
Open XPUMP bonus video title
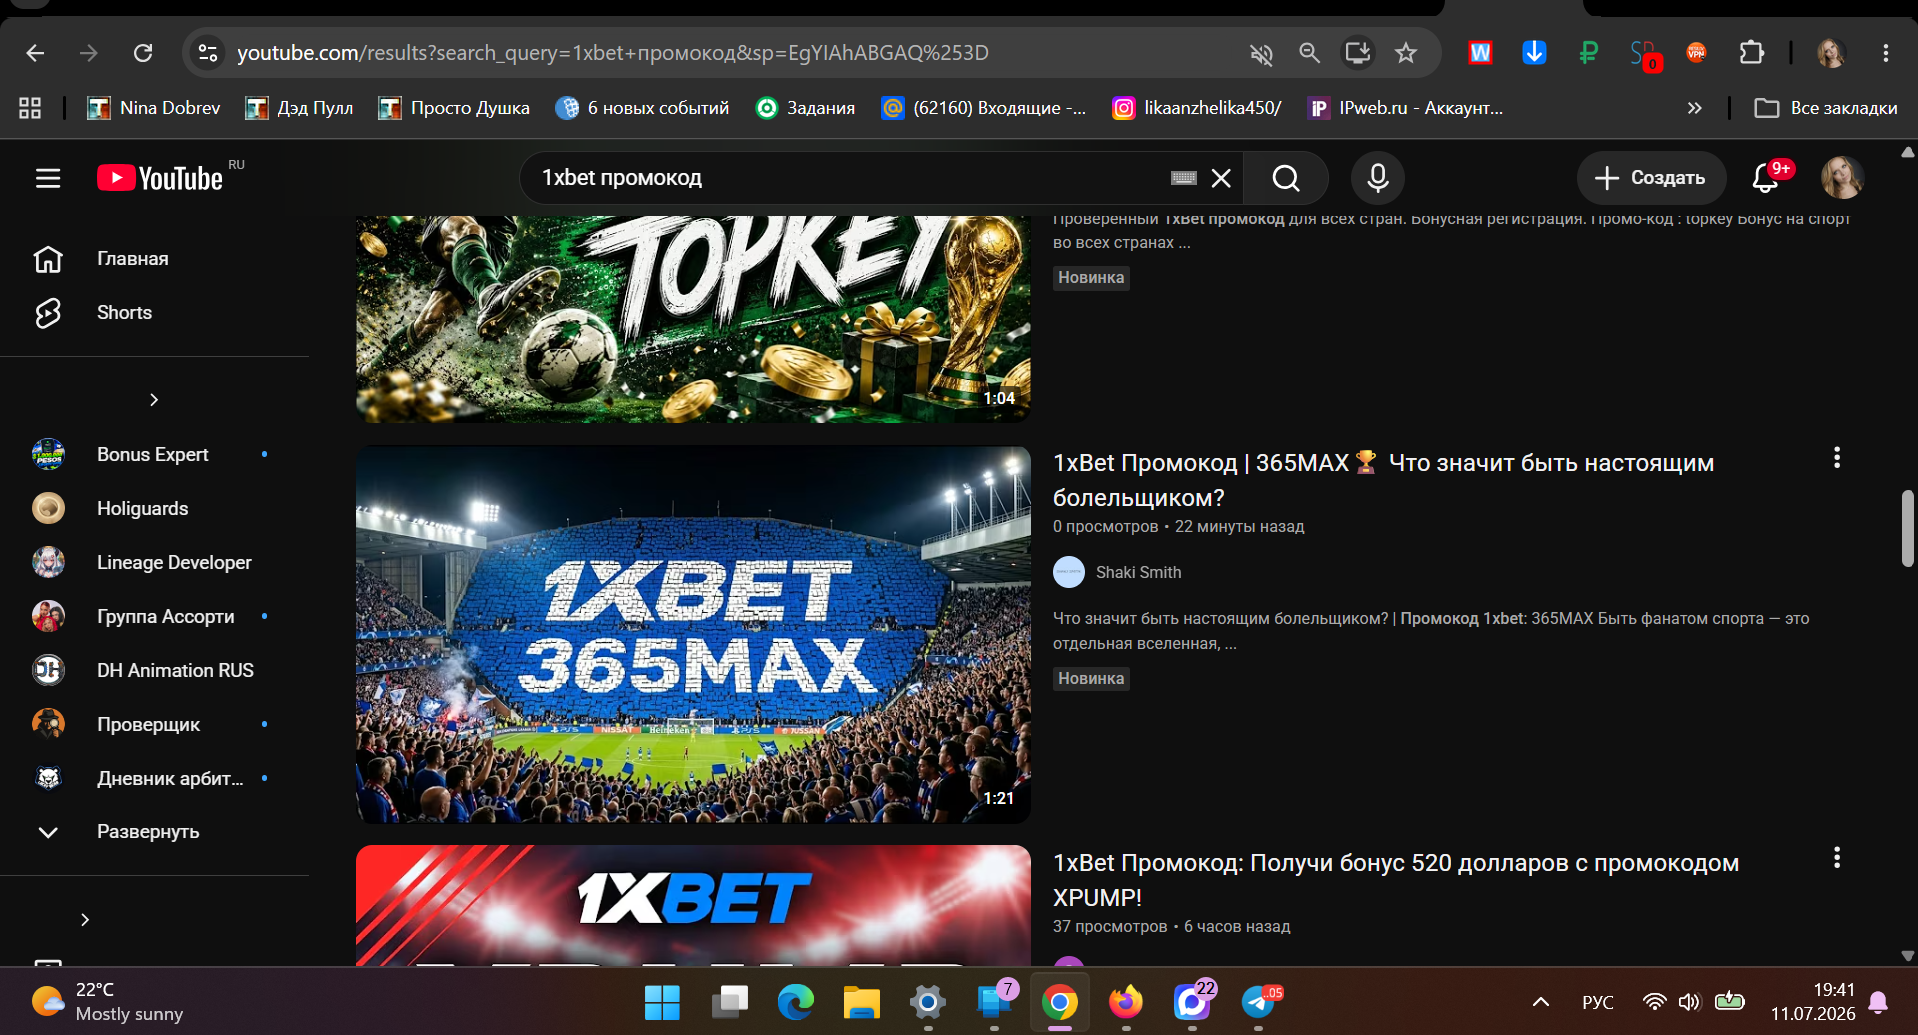1396,880
